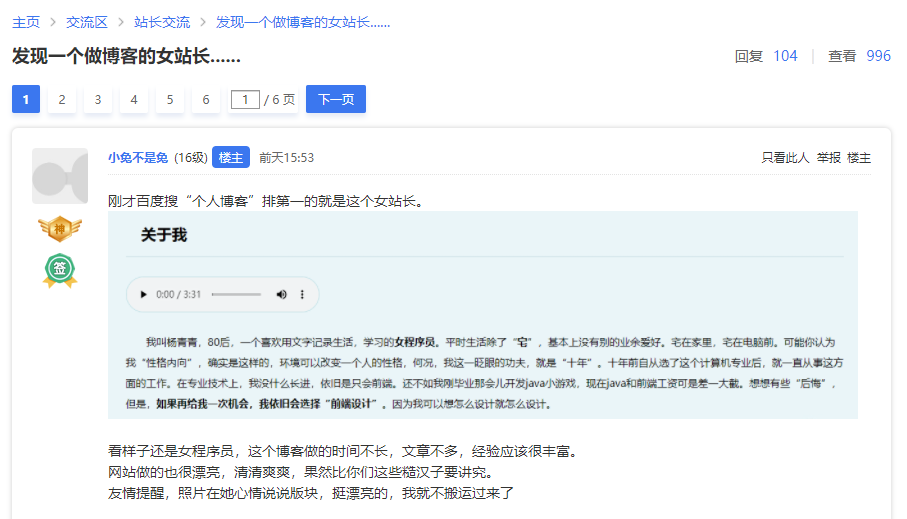Open username 小兔不是兔 profile
This screenshot has width=907, height=519.
click(138, 158)
